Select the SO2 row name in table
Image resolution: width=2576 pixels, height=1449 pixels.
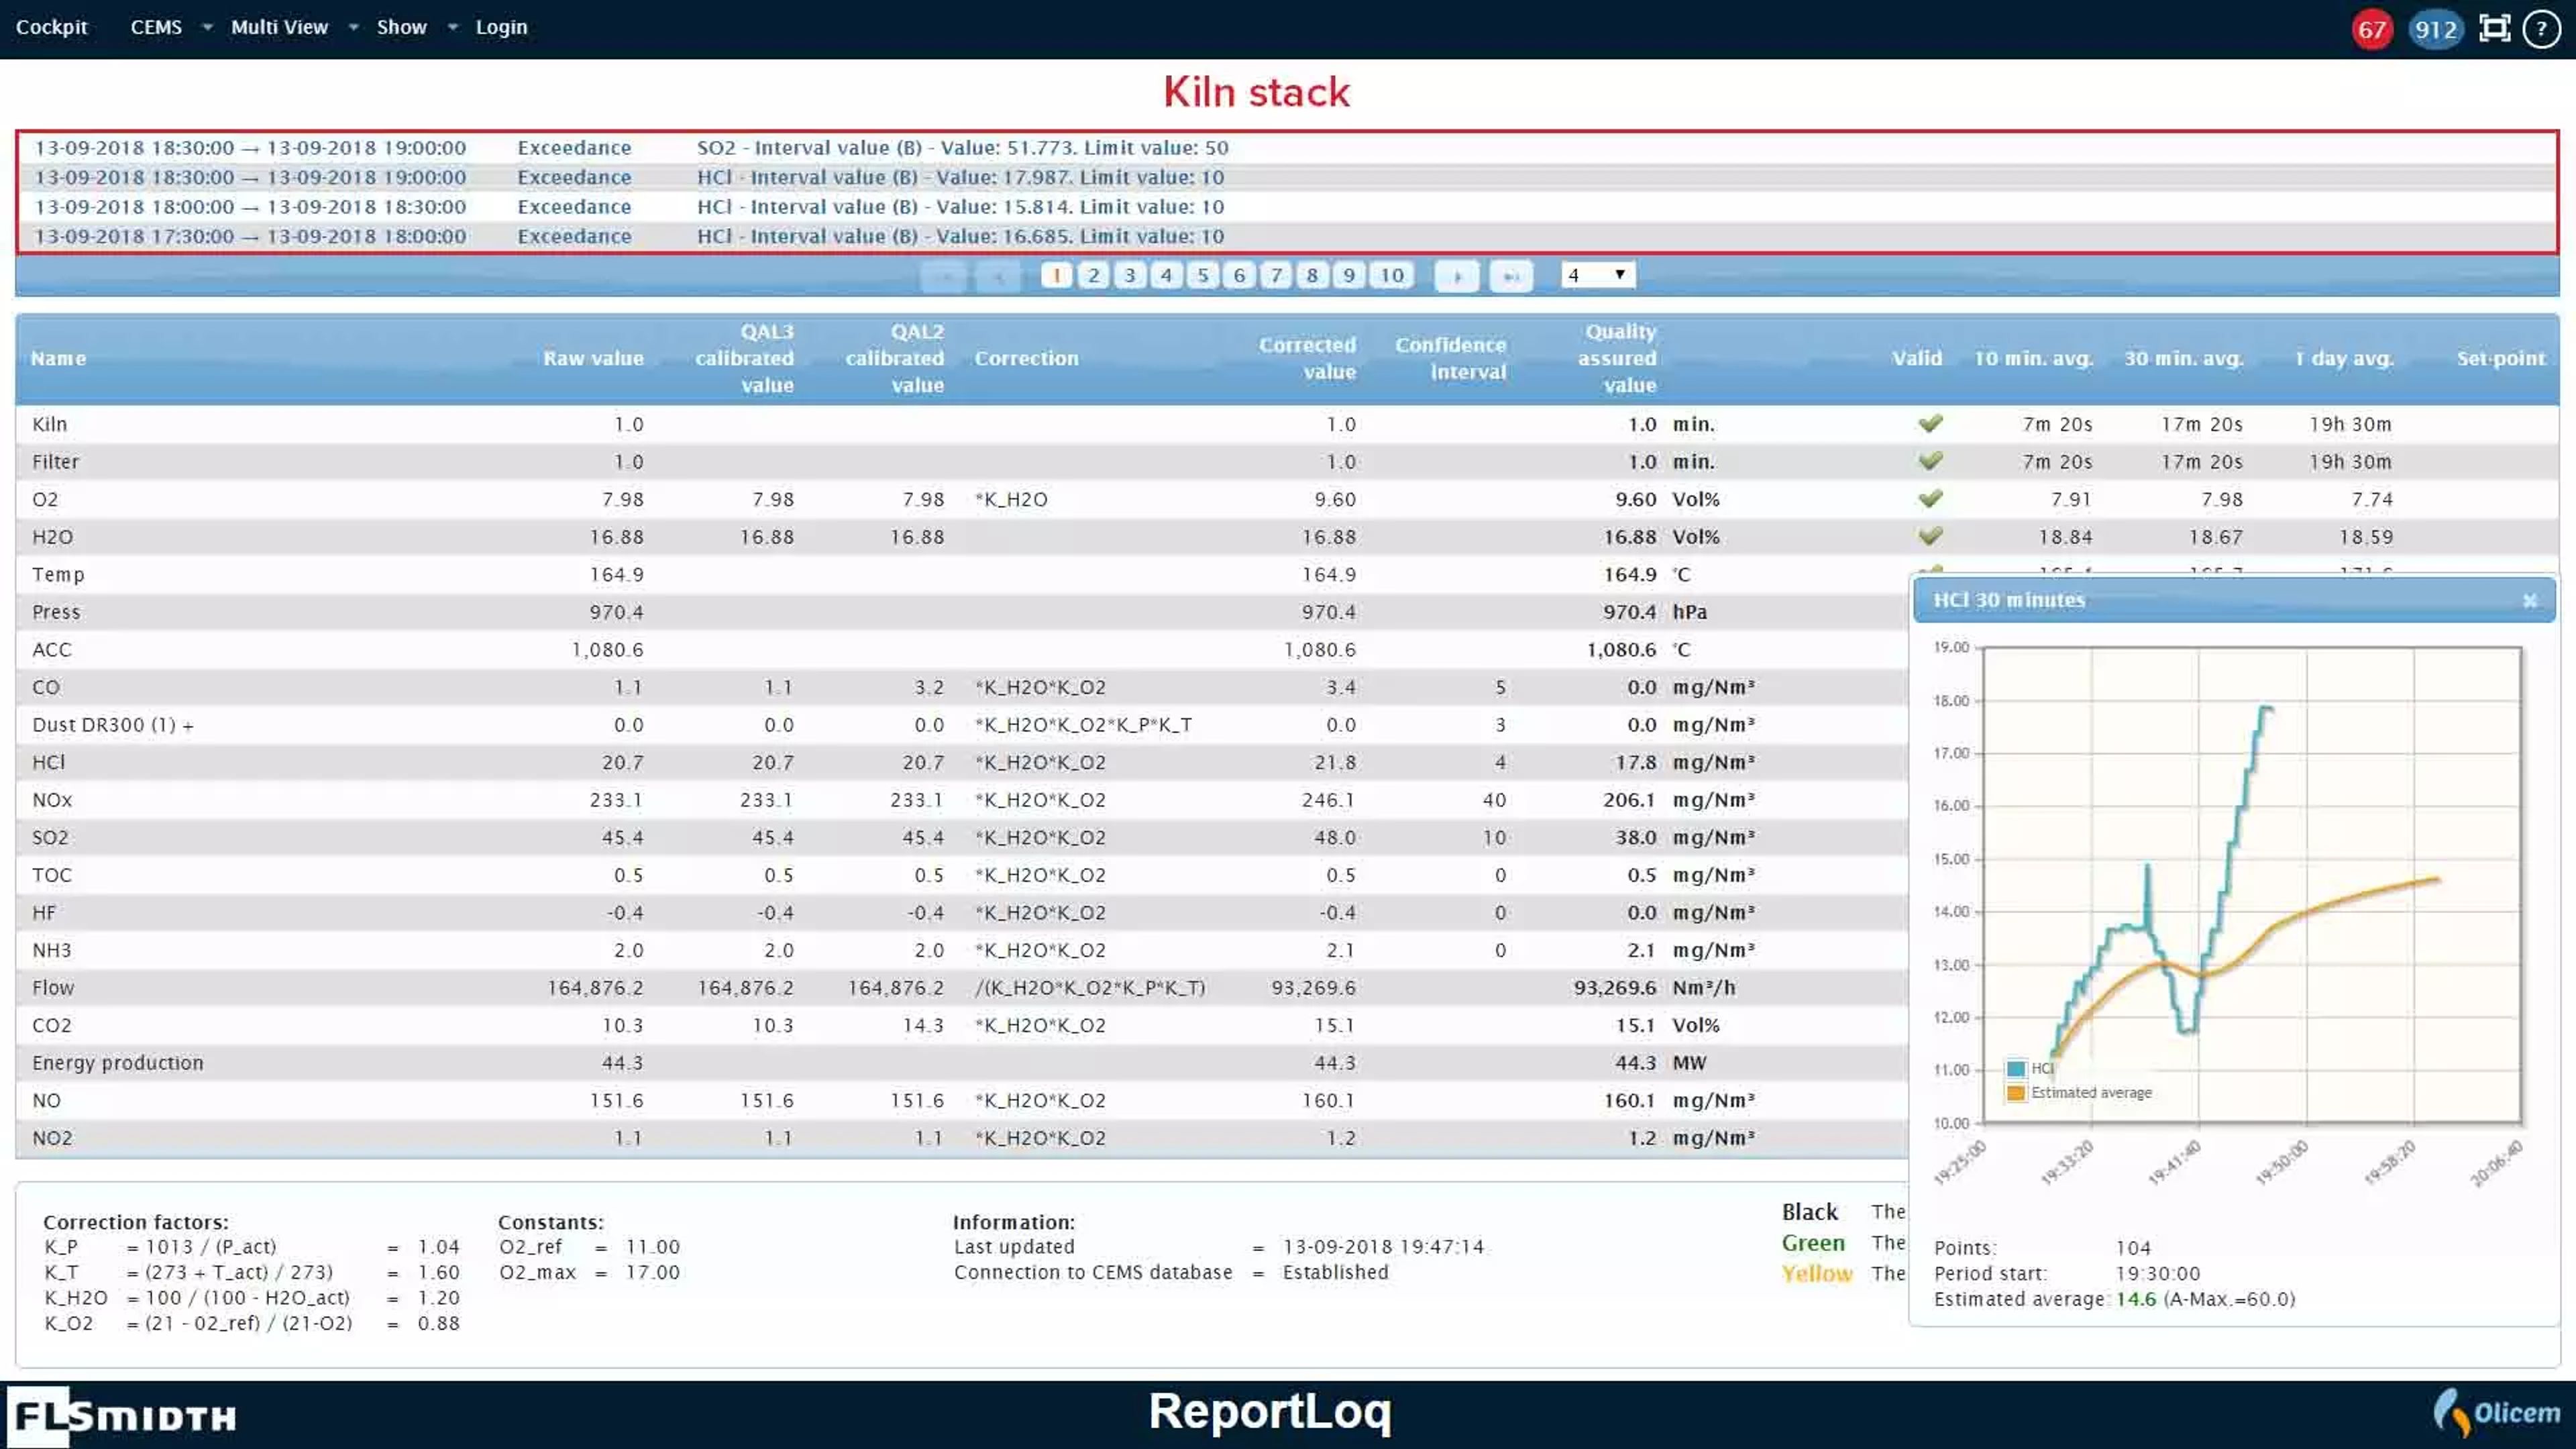click(50, 837)
